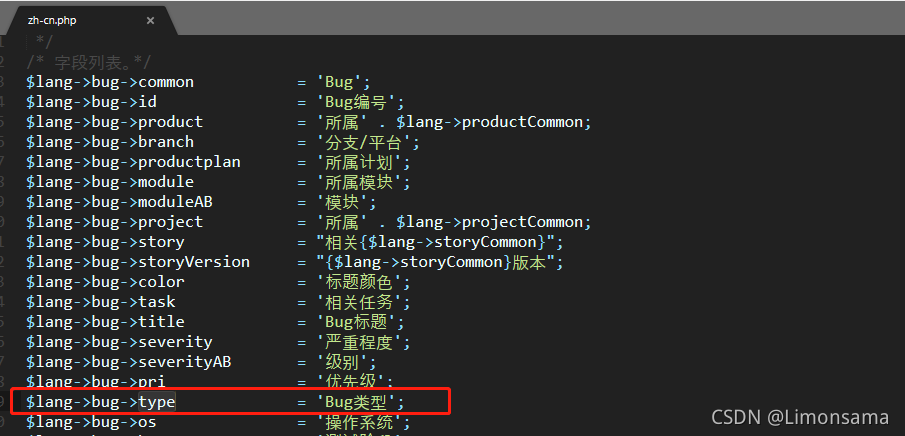This screenshot has width=905, height=436.
Task: Click the '操作系统' string value
Action: (x=358, y=422)
